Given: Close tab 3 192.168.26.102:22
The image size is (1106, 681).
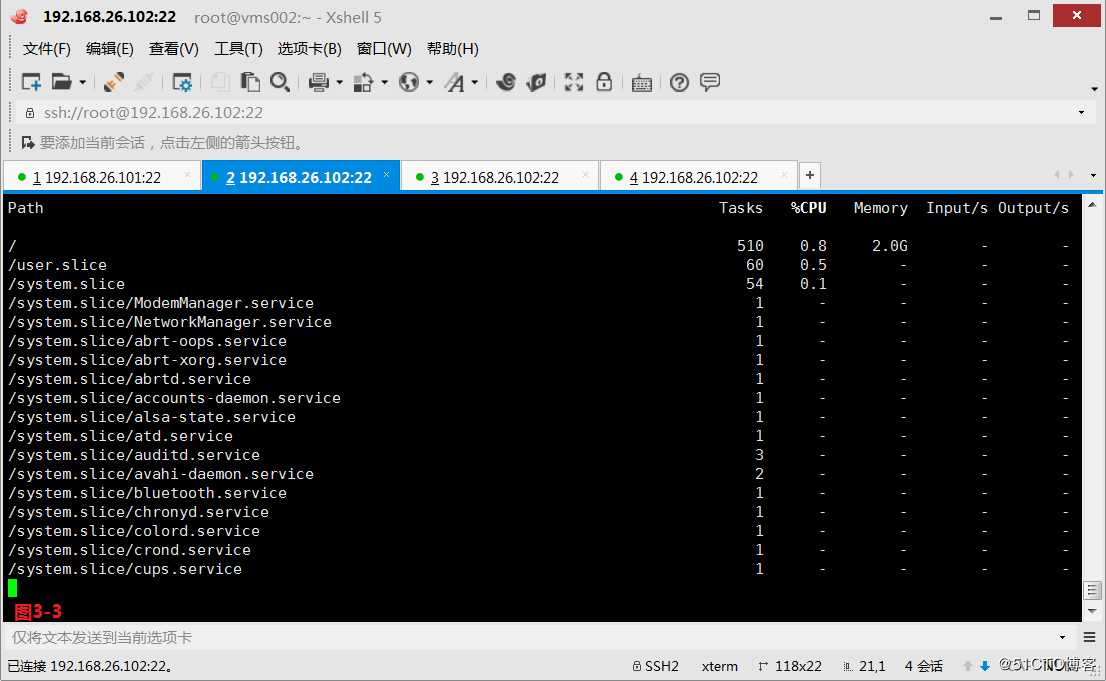Looking at the screenshot, I should [585, 175].
